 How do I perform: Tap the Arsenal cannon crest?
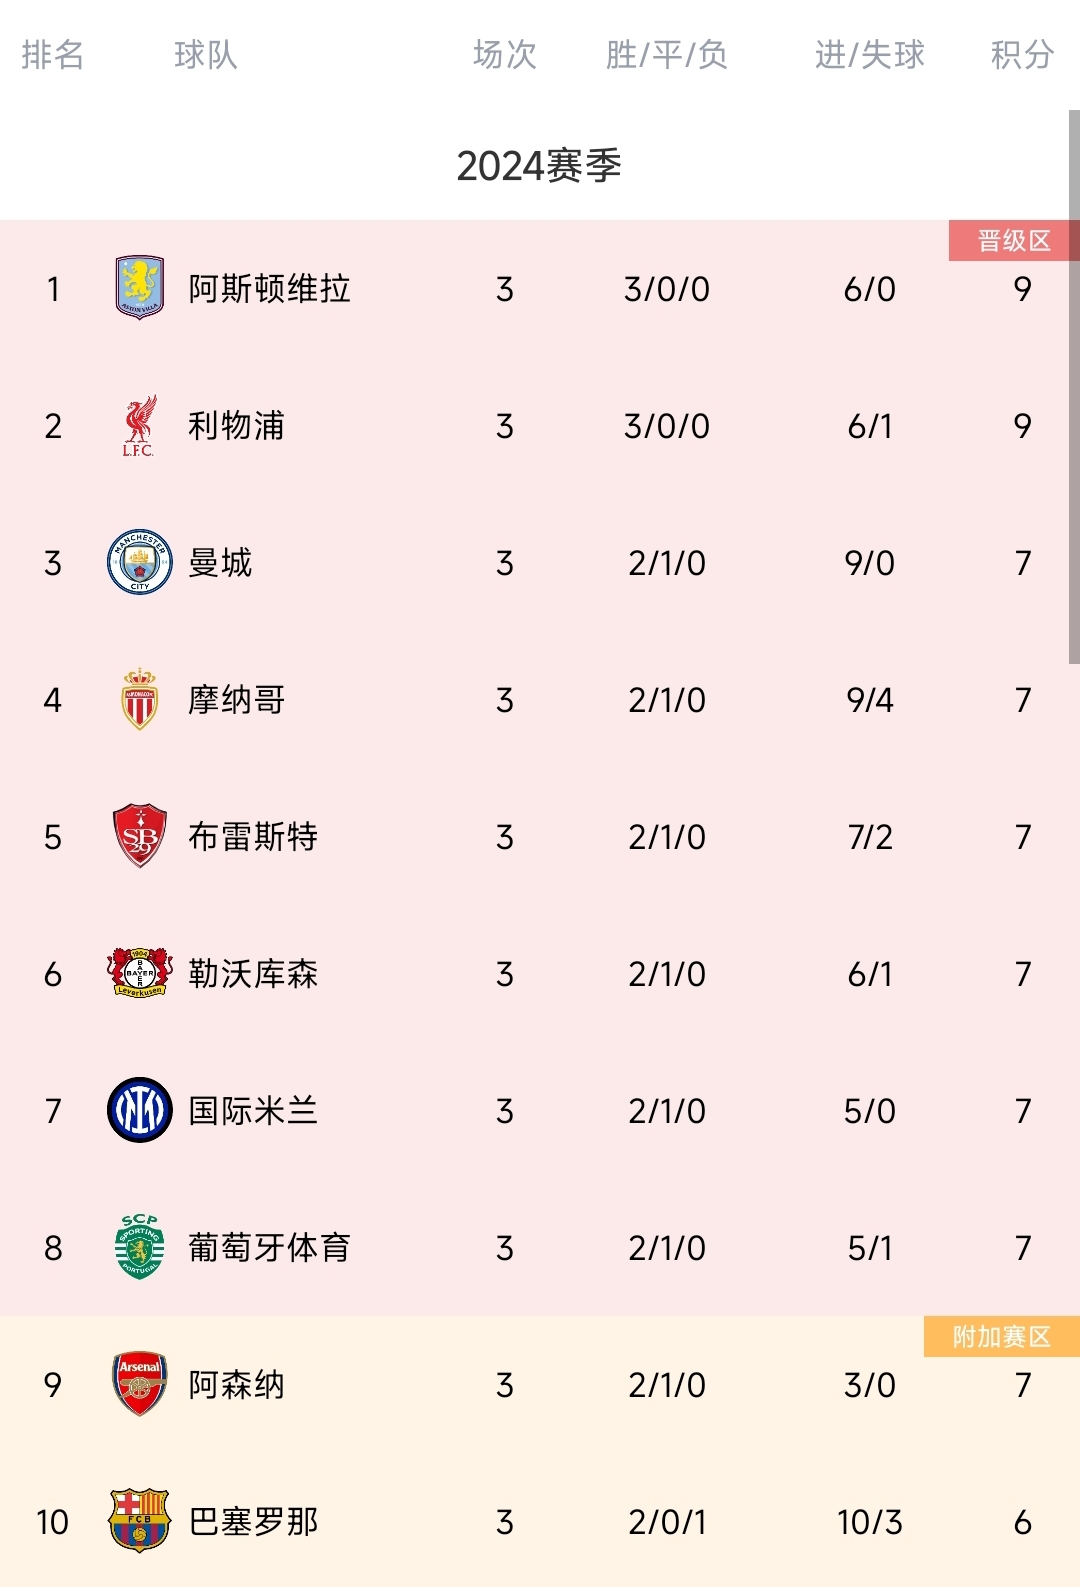140,1384
